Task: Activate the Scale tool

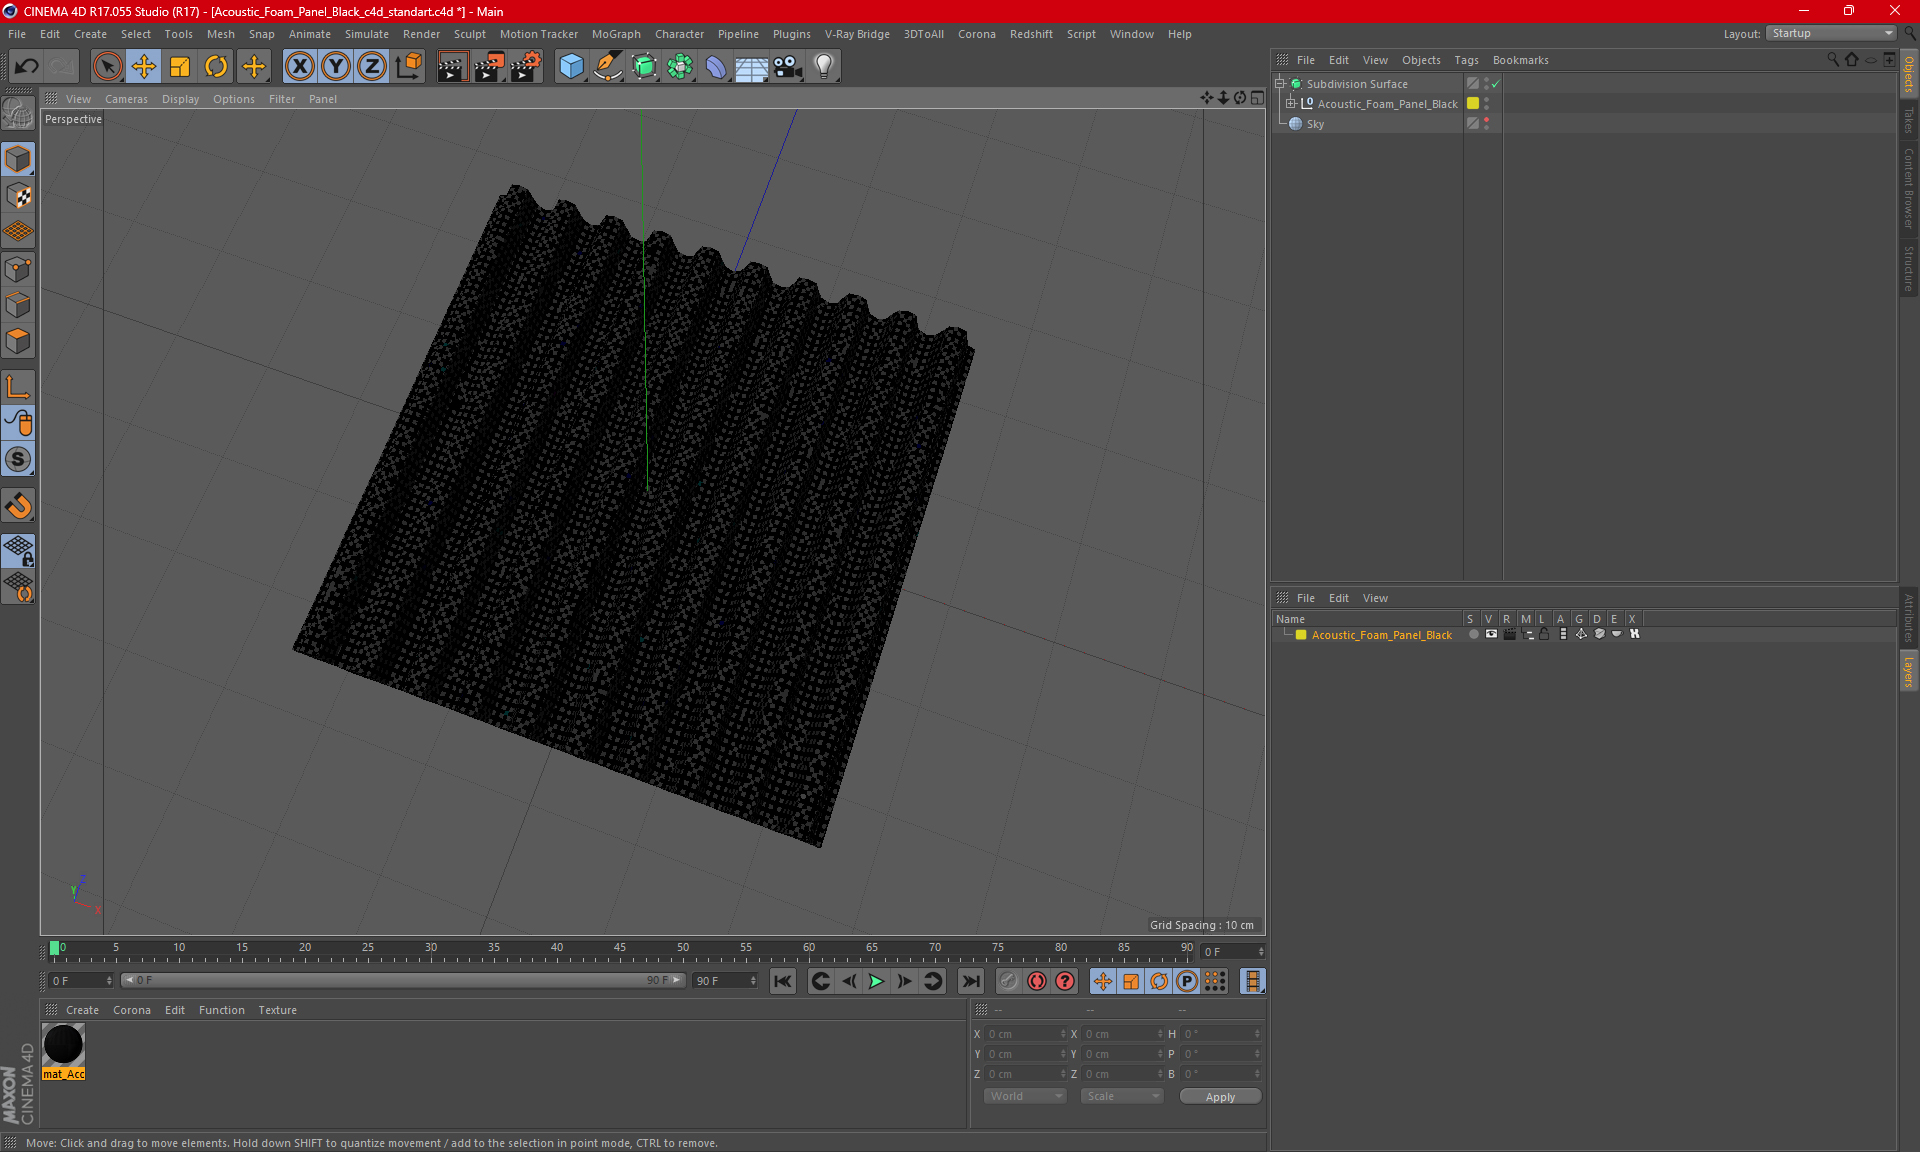Action: 180,67
